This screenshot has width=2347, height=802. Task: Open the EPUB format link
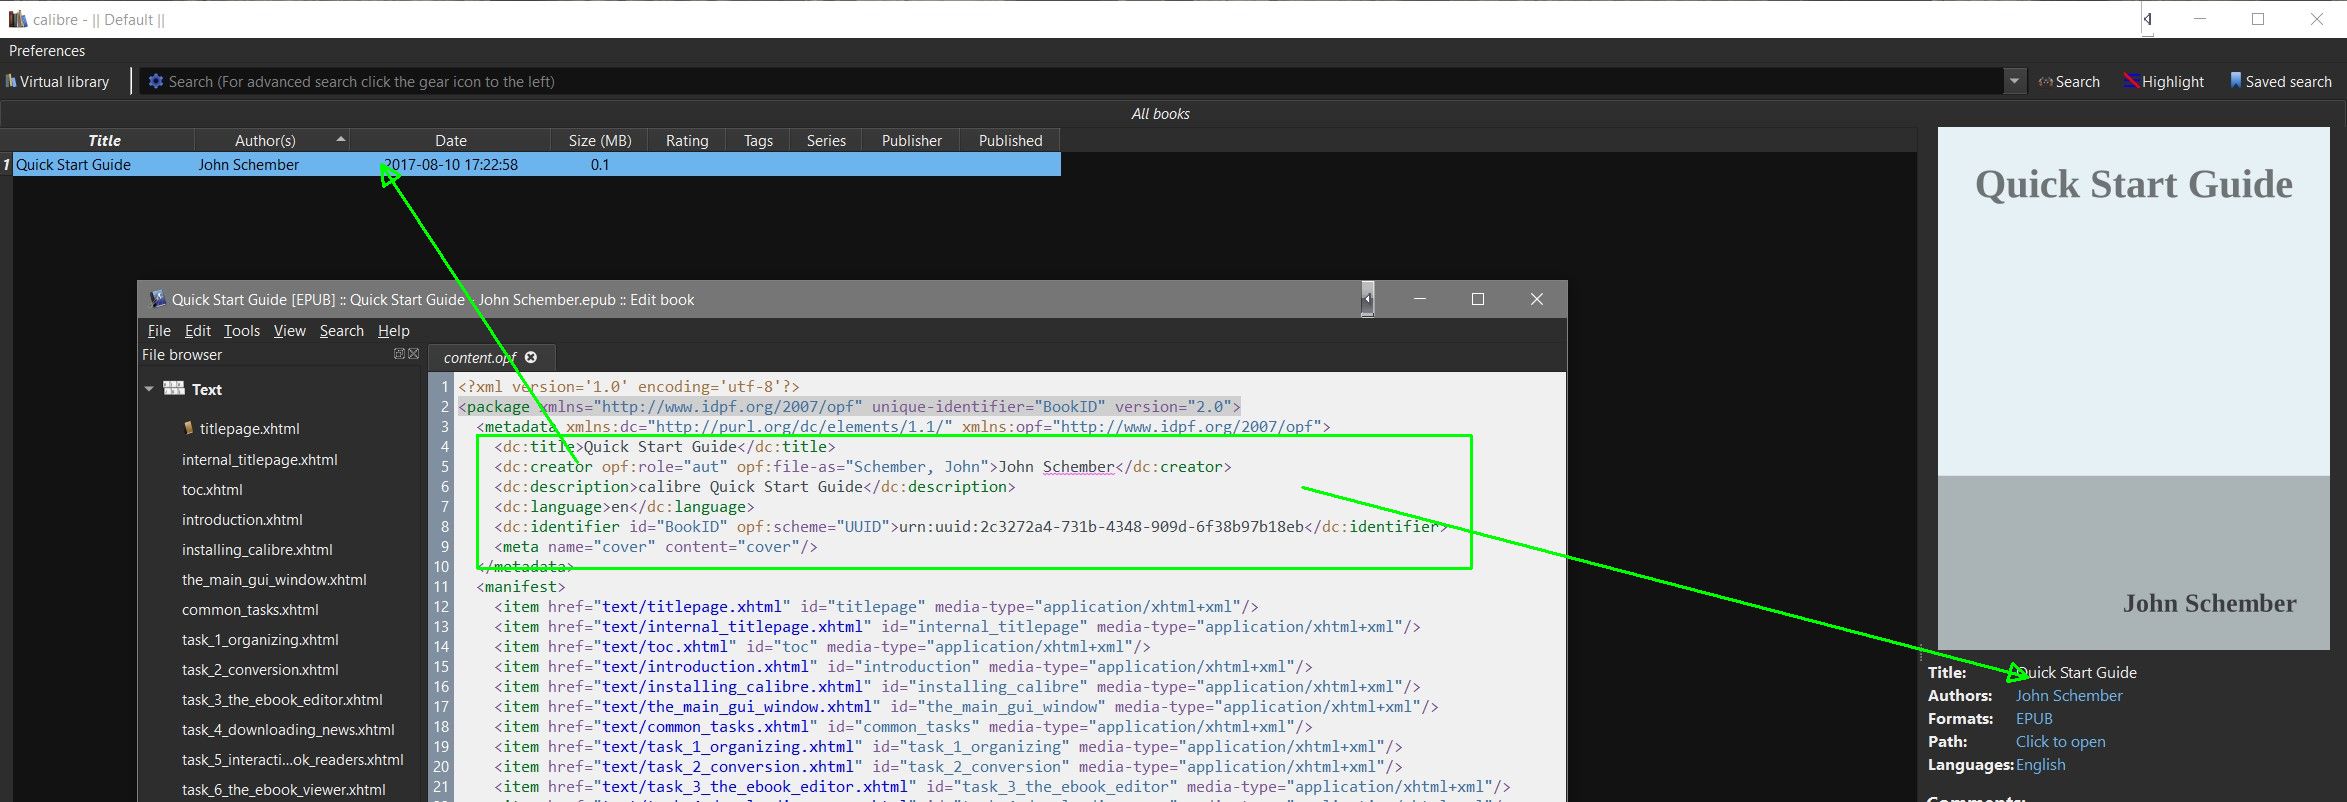pyautogui.click(x=2033, y=719)
